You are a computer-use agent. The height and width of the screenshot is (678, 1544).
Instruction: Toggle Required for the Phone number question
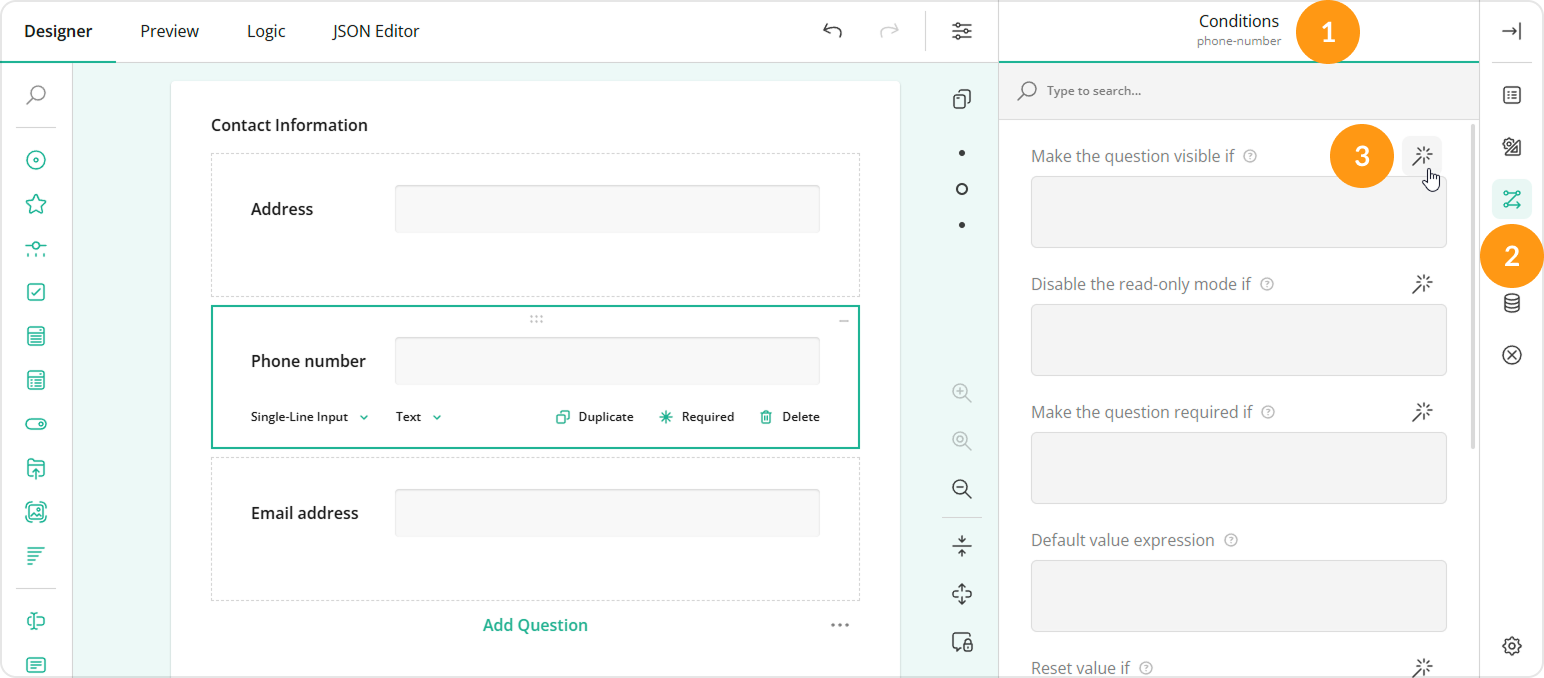click(x=697, y=416)
